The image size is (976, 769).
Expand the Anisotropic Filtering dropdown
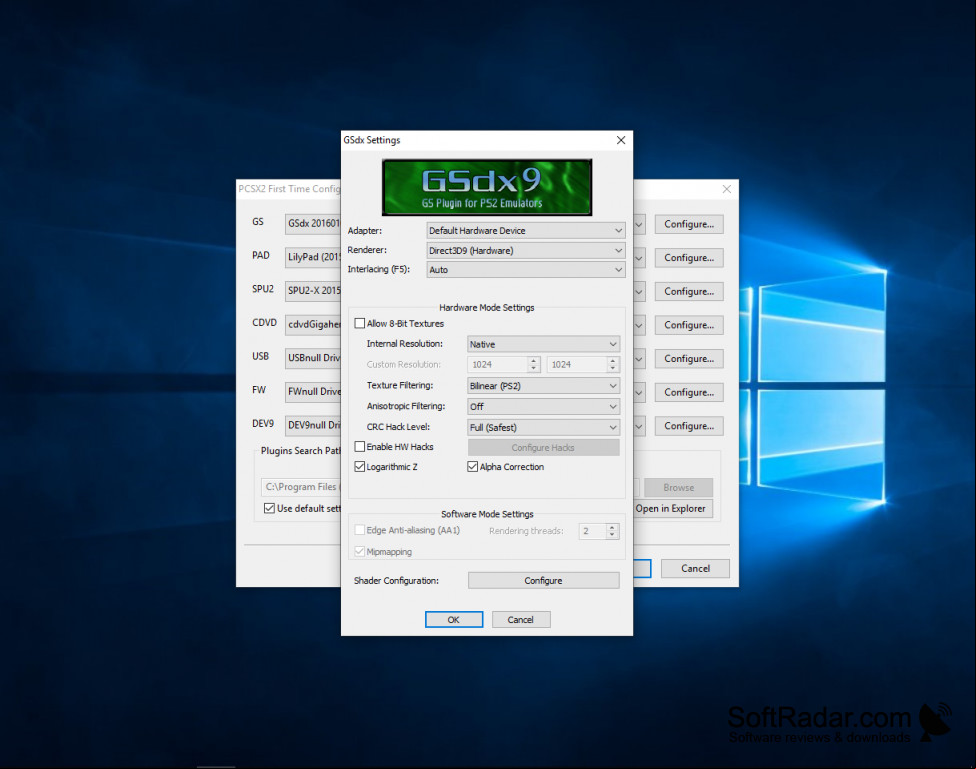pyautogui.click(x=543, y=406)
